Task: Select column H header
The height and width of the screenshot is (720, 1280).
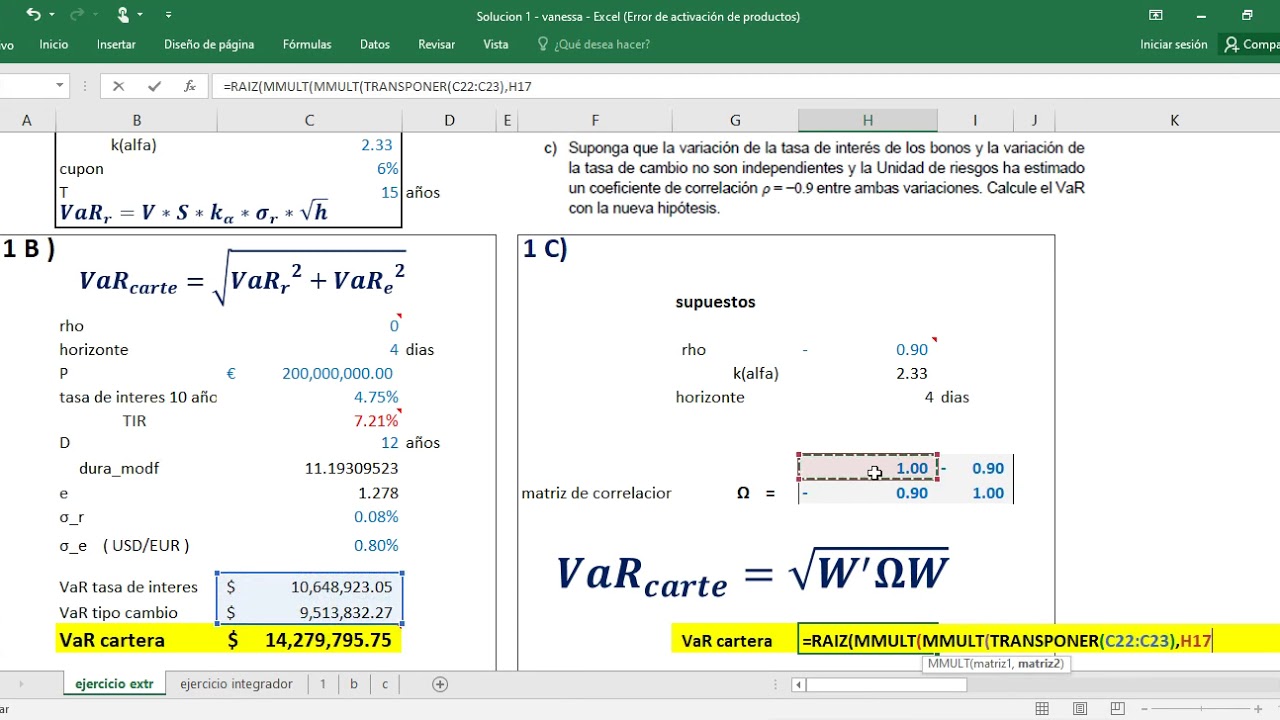Action: coord(867,120)
